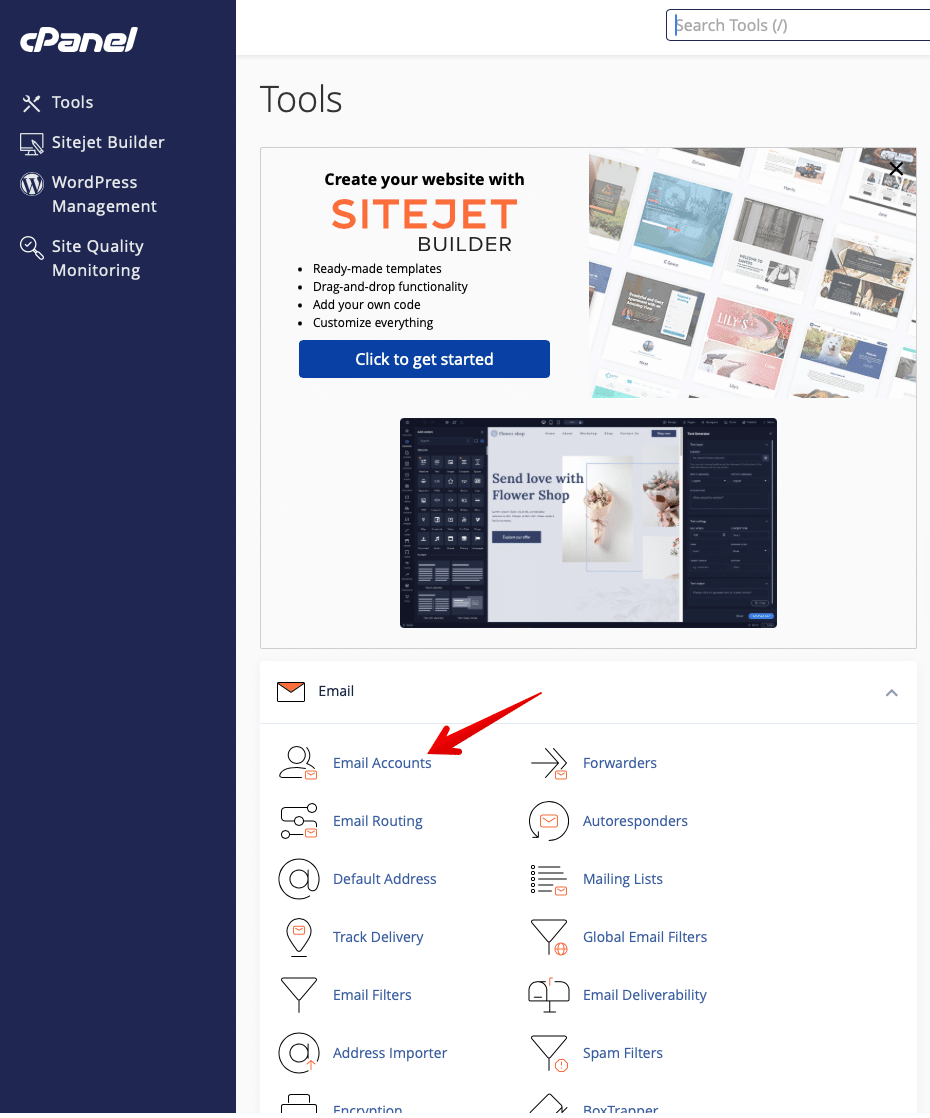Open Tools from the sidebar menu
Screen dimensions: 930x1118
click(72, 103)
